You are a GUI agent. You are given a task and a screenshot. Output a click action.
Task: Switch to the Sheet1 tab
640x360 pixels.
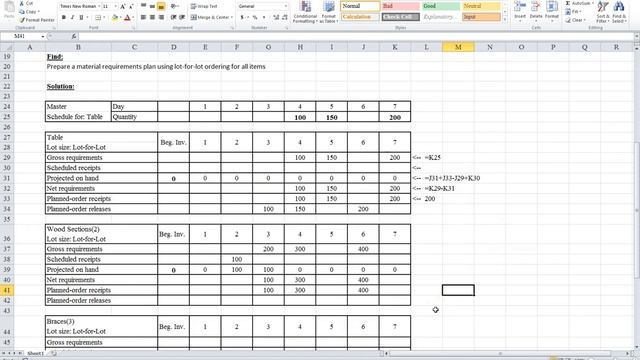pos(36,353)
